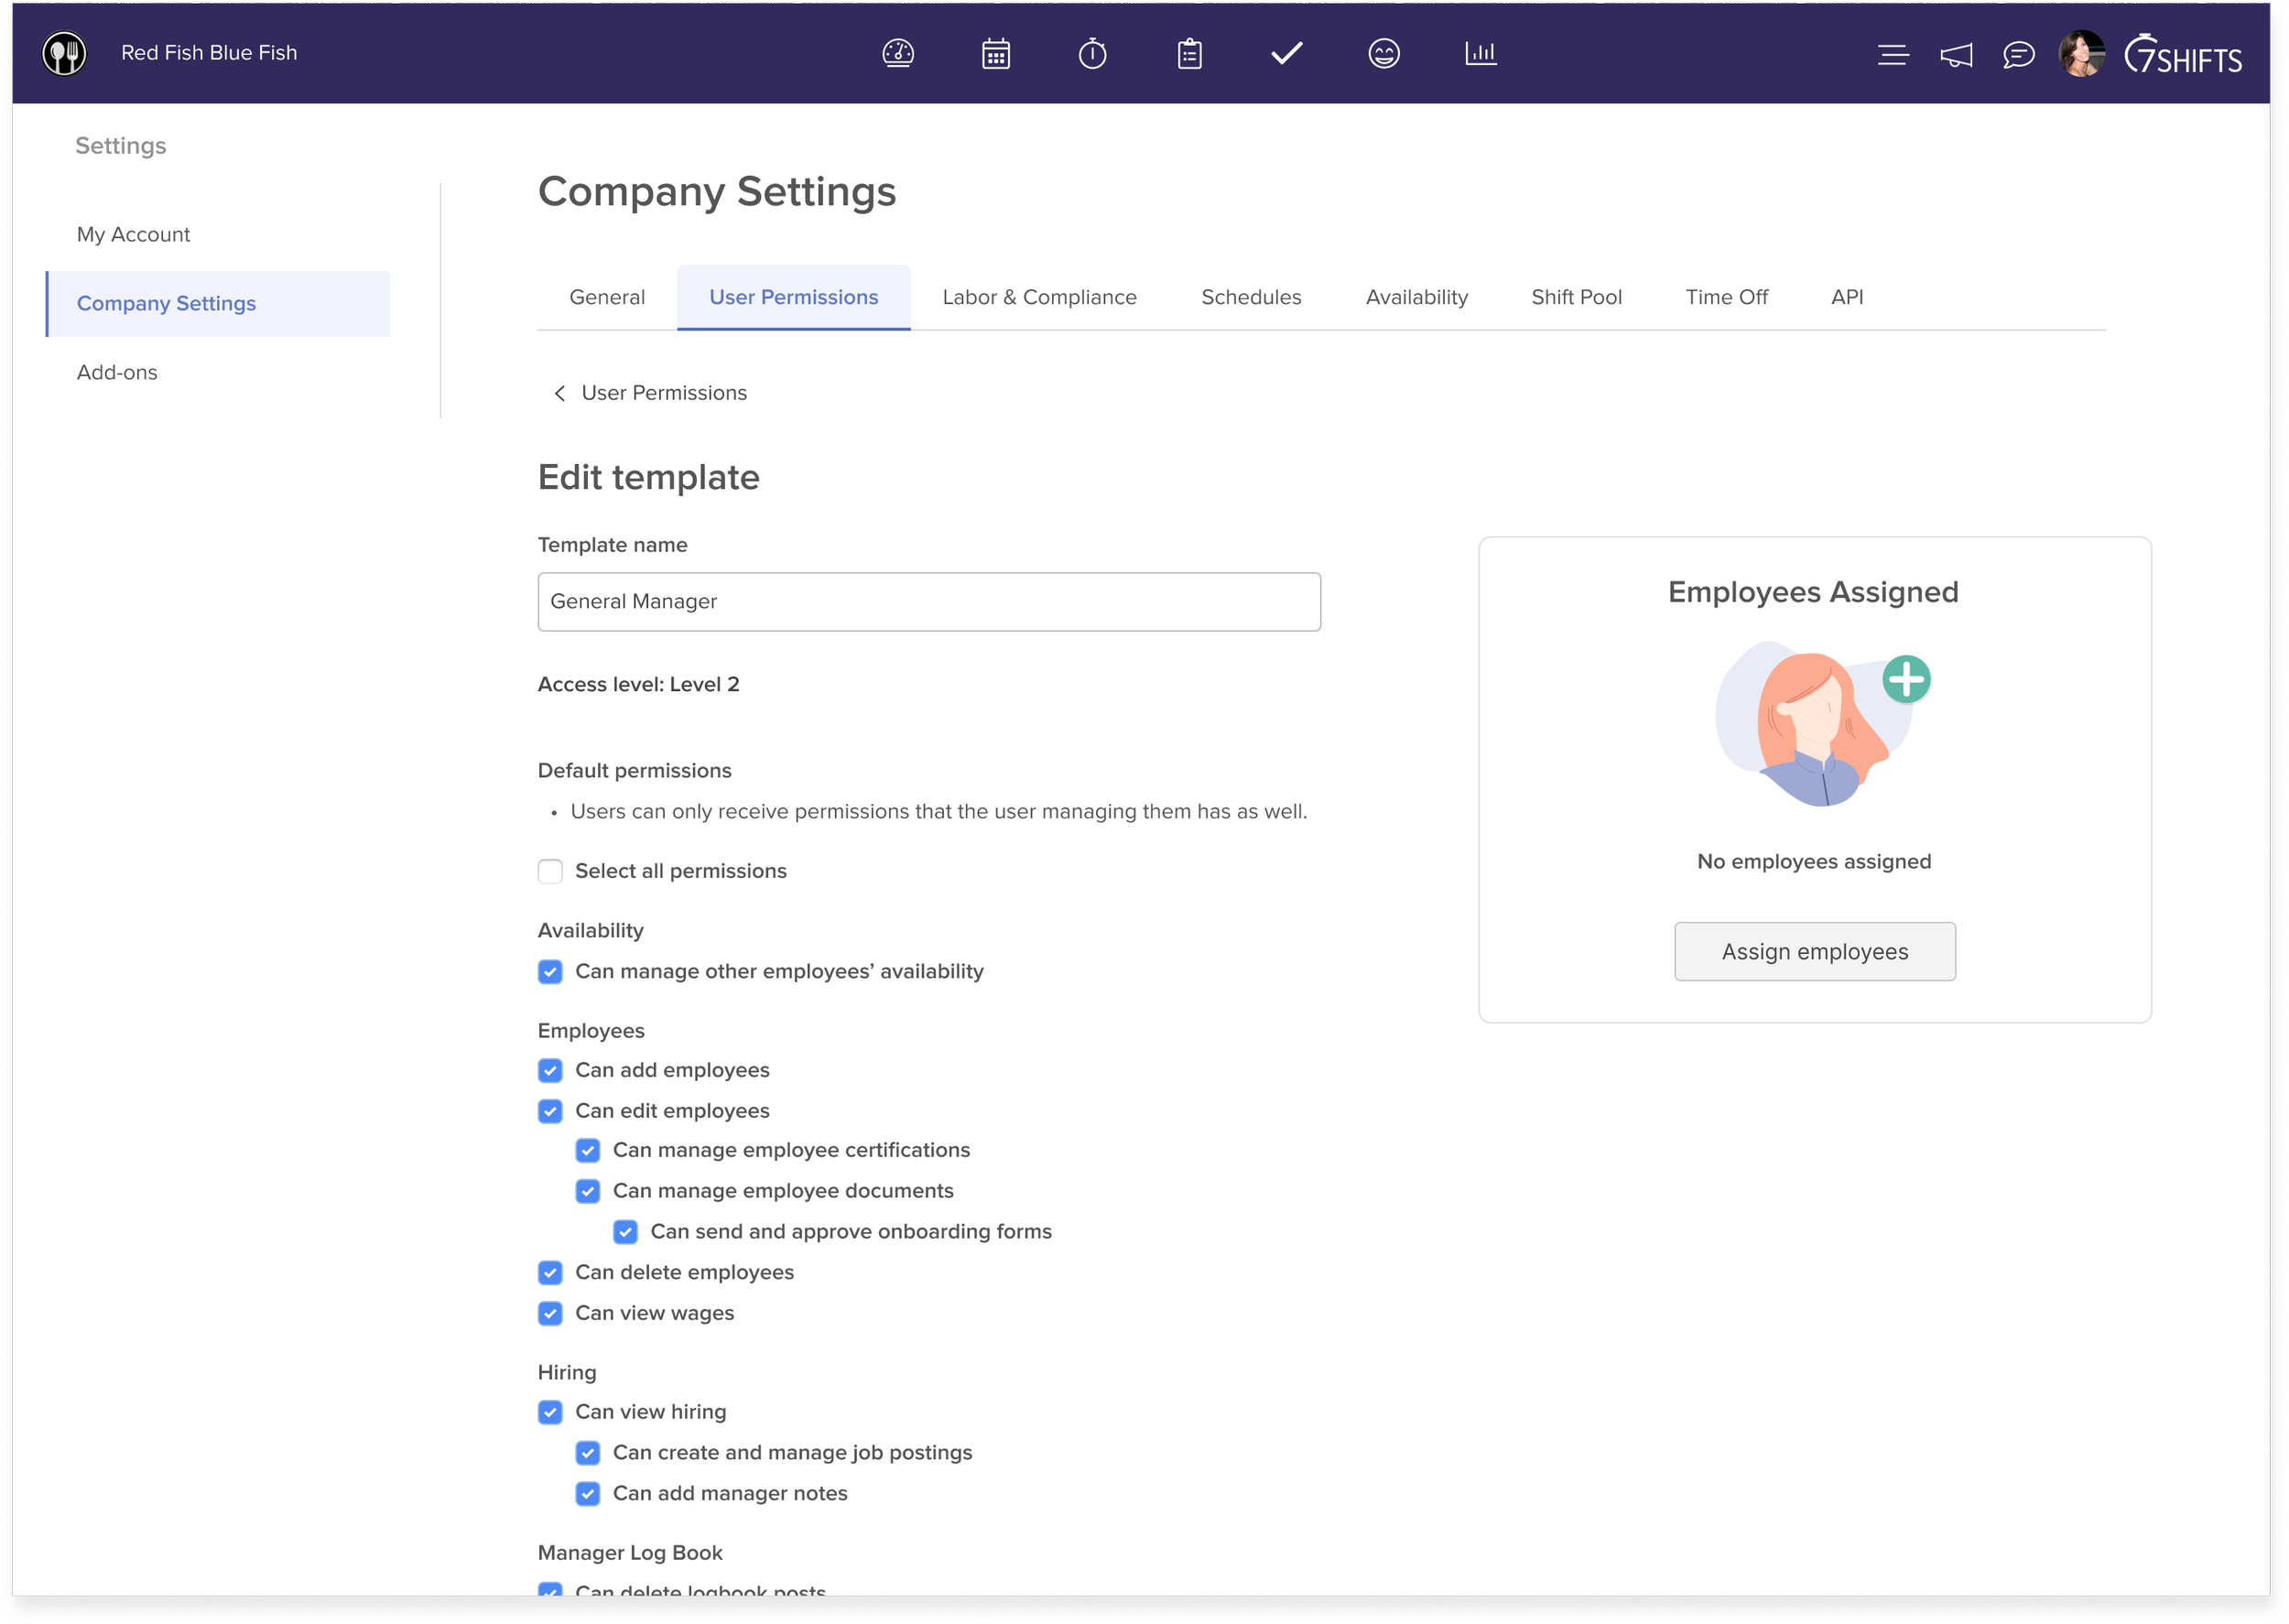This screenshot has height=1624, width=2289.
Task: Check Select all permissions checkbox
Action: (x=550, y=871)
